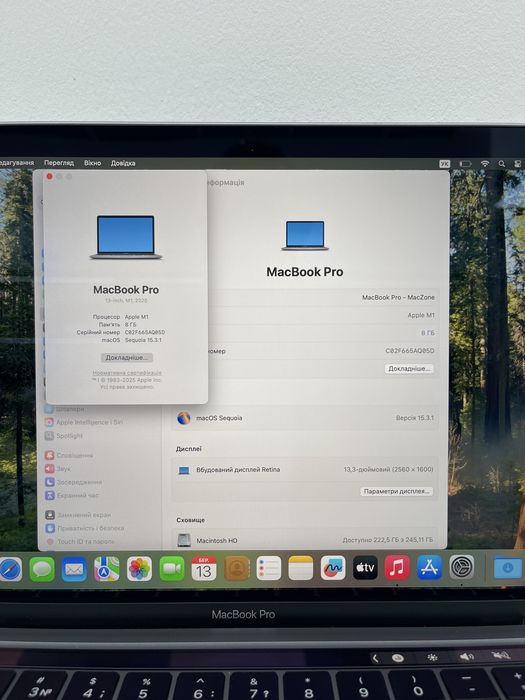Image resolution: width=525 pixels, height=700 pixels.
Task: Open Довідка menu in menu bar
Action: 123,163
